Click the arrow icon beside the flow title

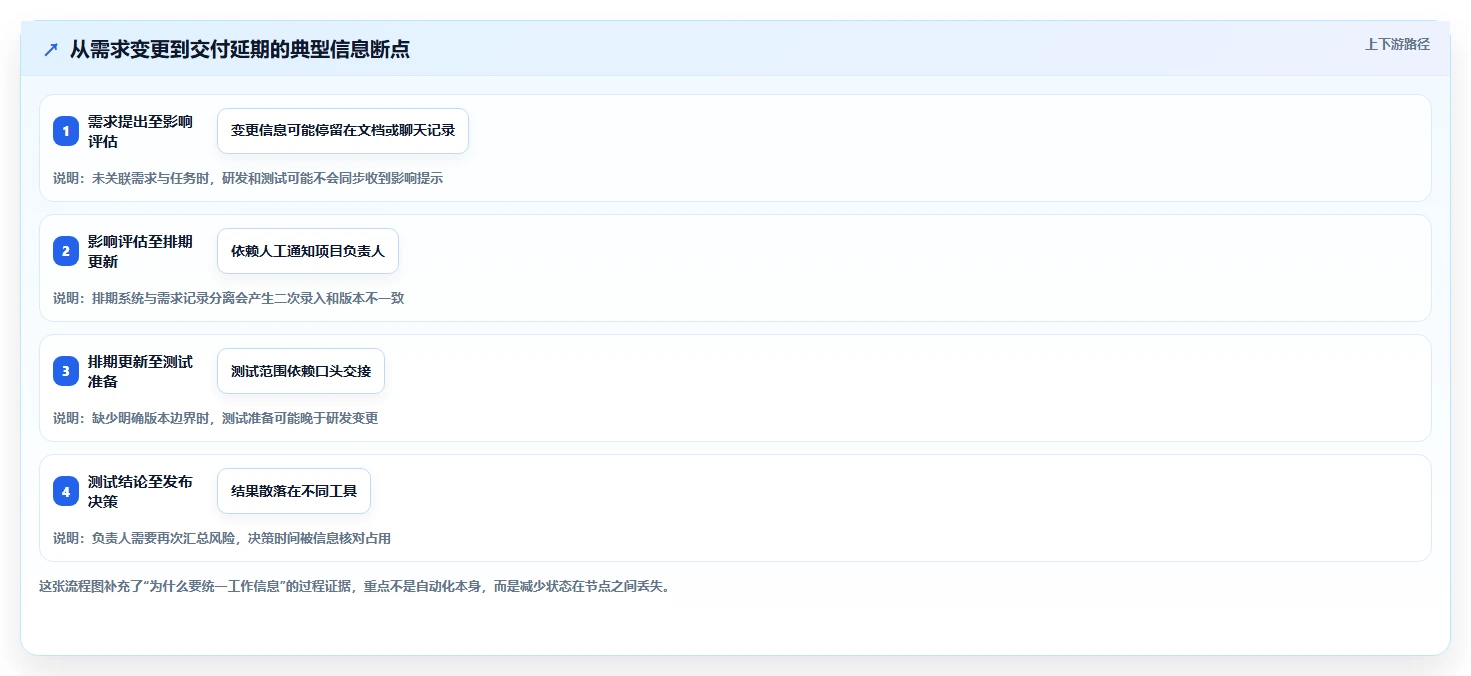click(50, 49)
